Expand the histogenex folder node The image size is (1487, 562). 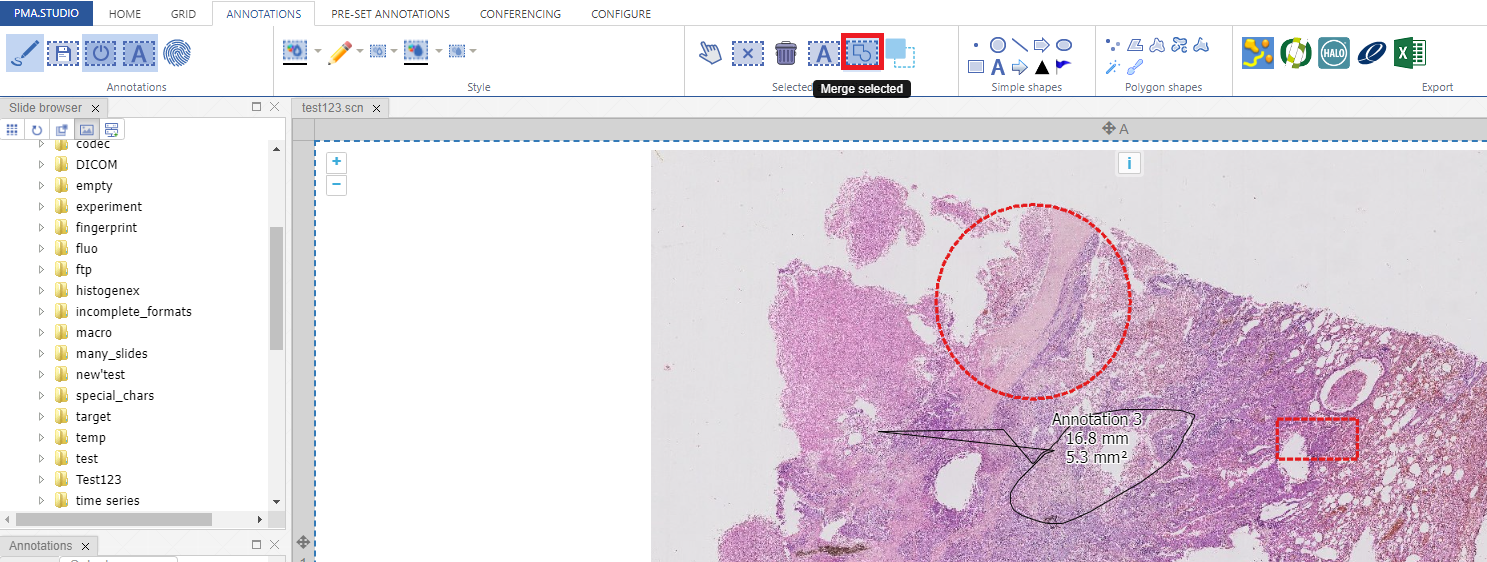pos(42,291)
